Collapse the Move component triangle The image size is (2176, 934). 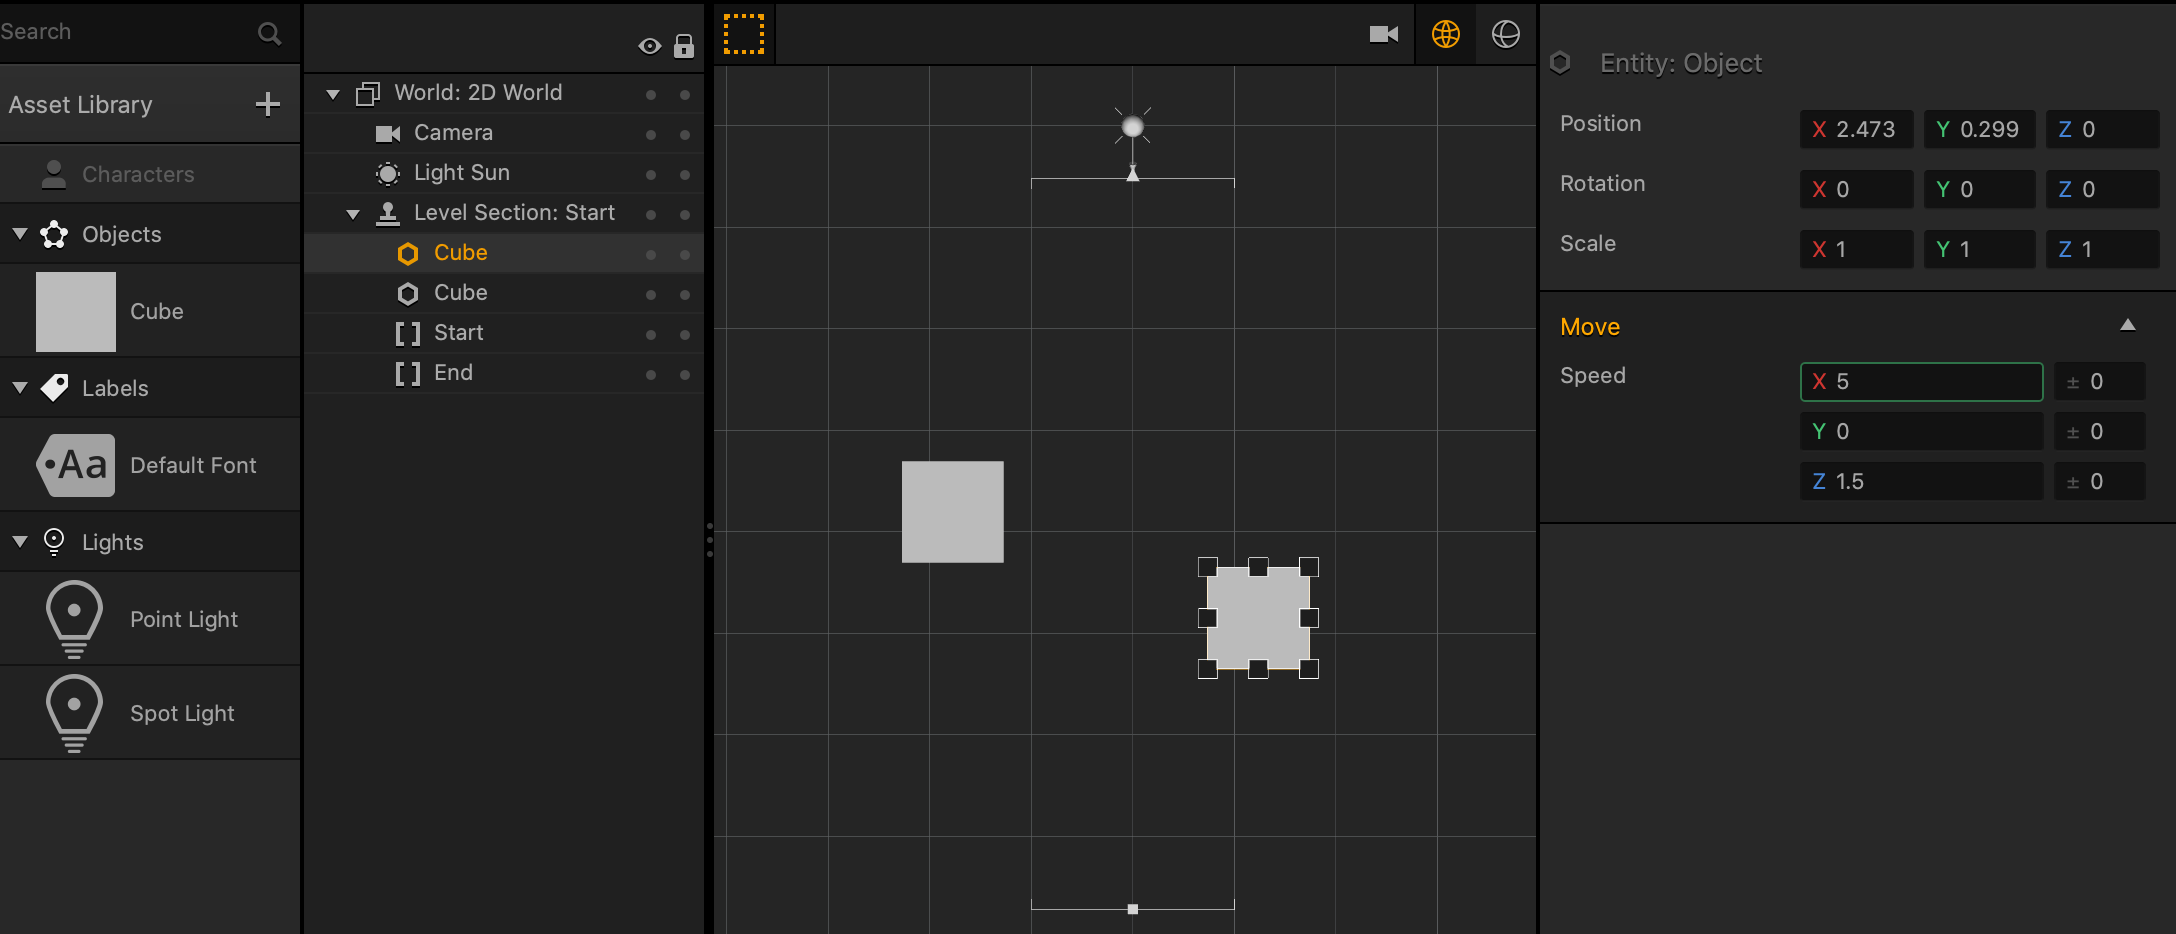[2128, 325]
